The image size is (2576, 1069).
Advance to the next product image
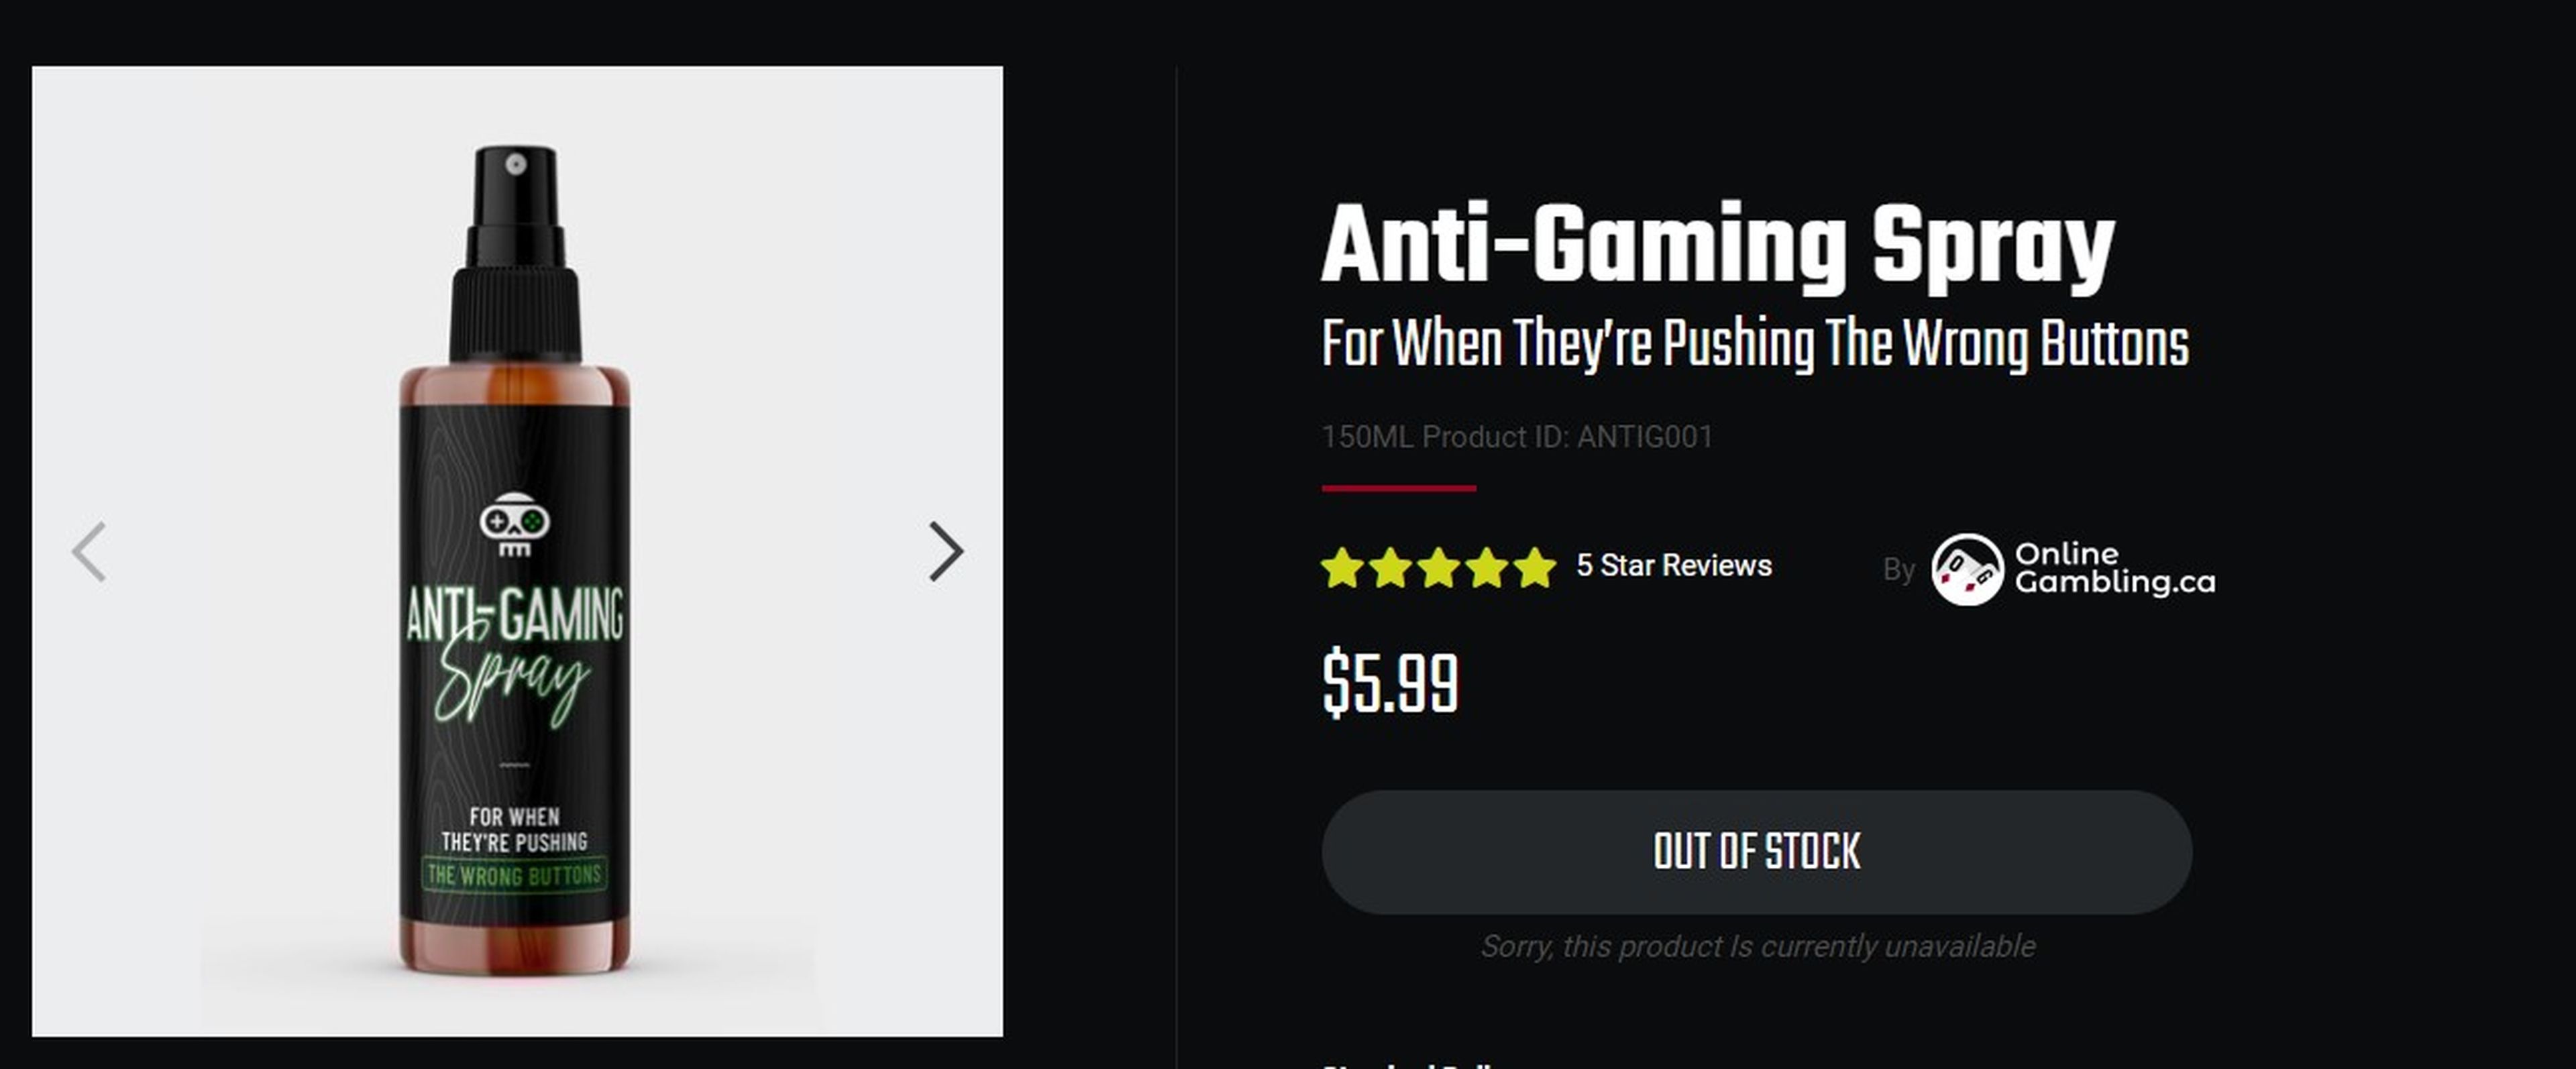tap(945, 551)
